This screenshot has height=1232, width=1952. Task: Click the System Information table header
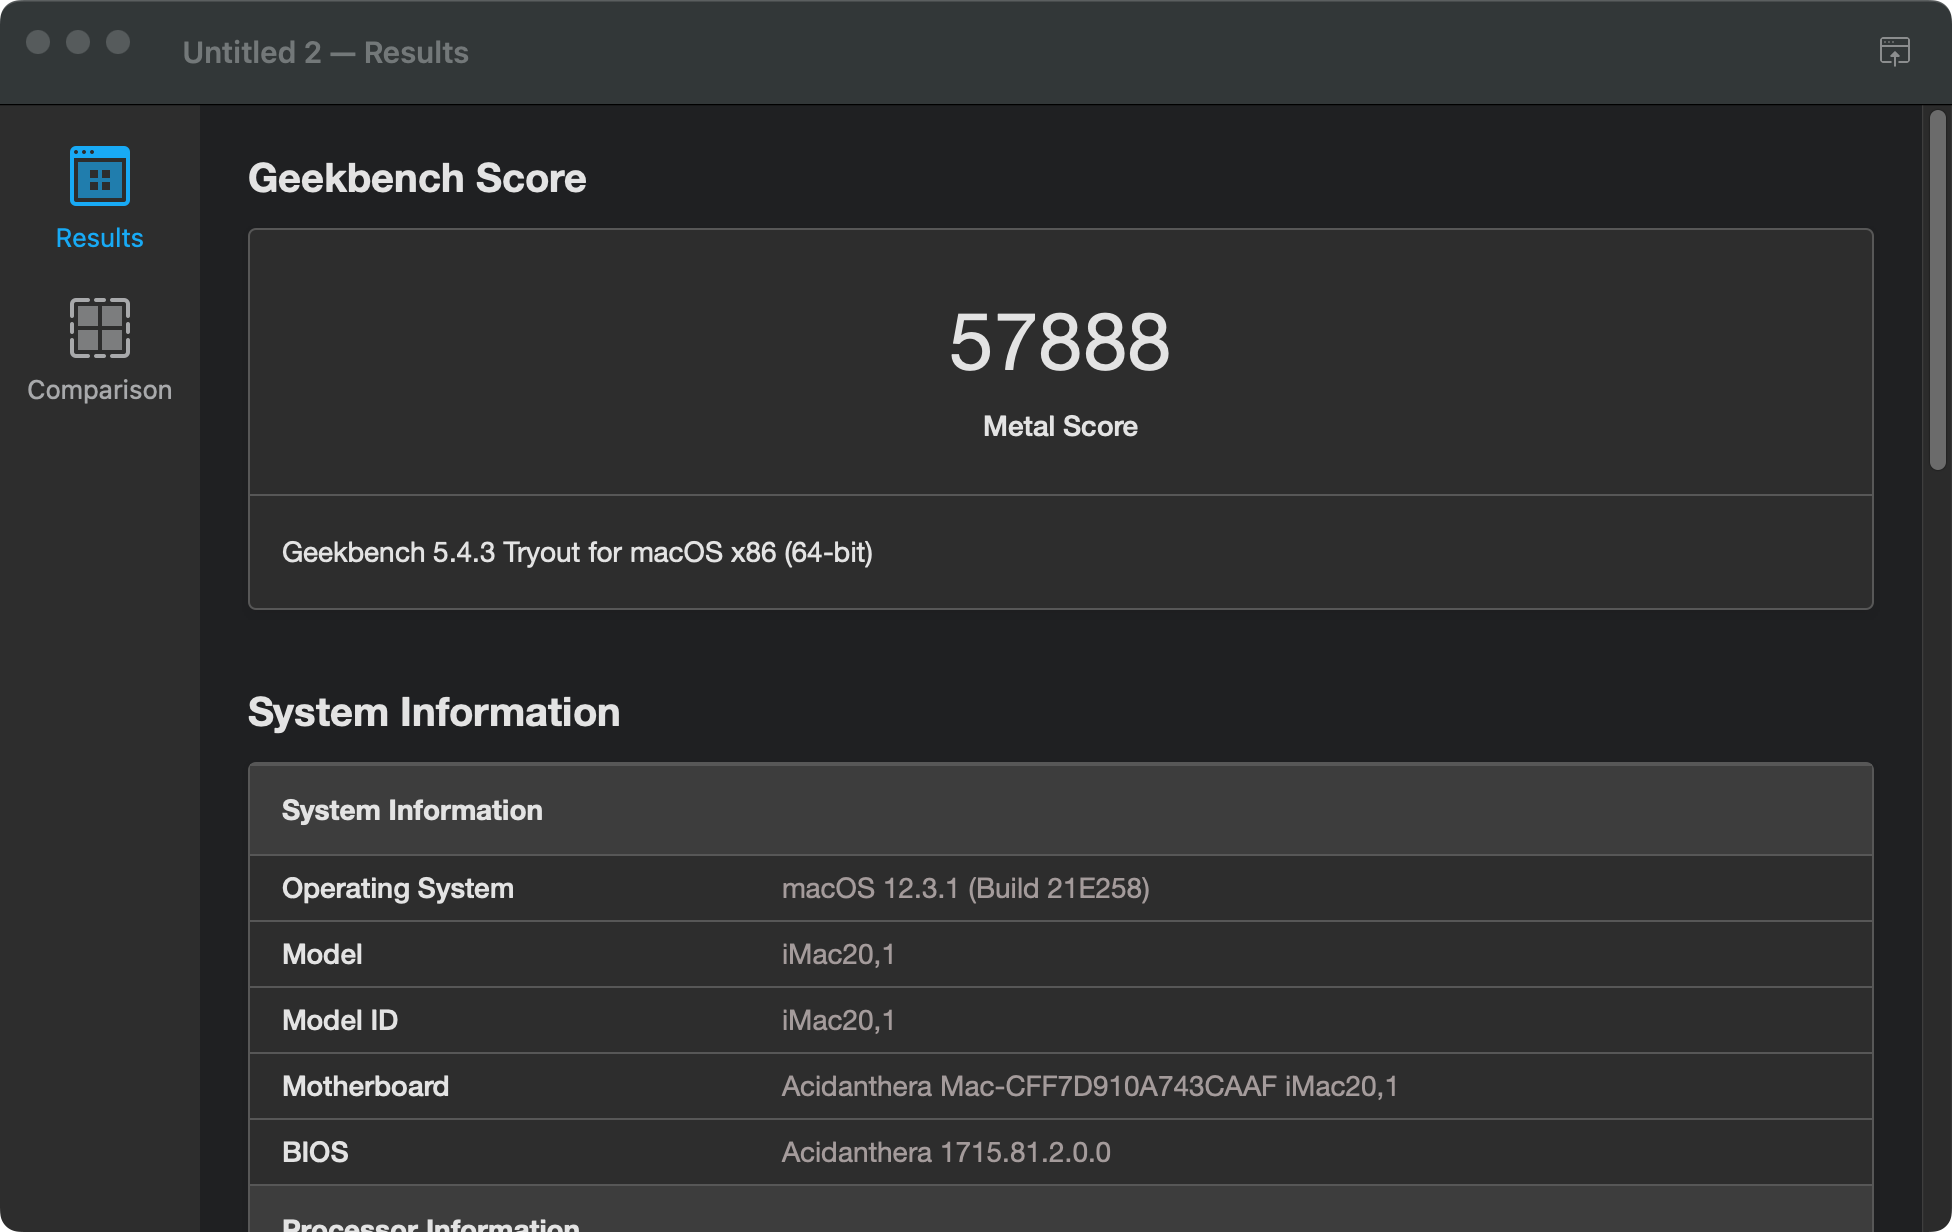coord(412,810)
